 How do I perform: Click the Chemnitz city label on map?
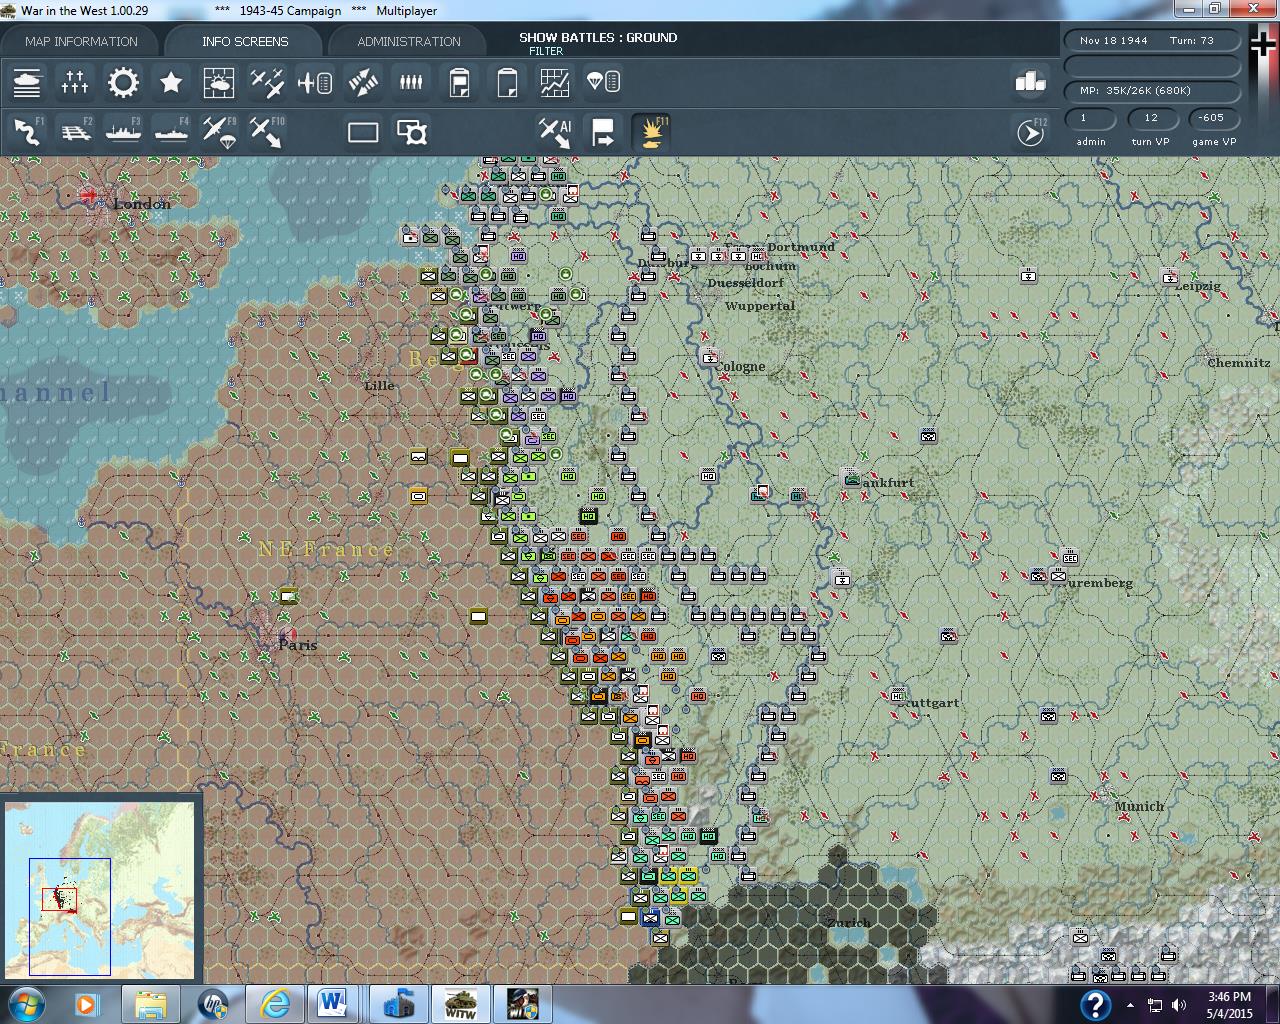pos(1238,363)
